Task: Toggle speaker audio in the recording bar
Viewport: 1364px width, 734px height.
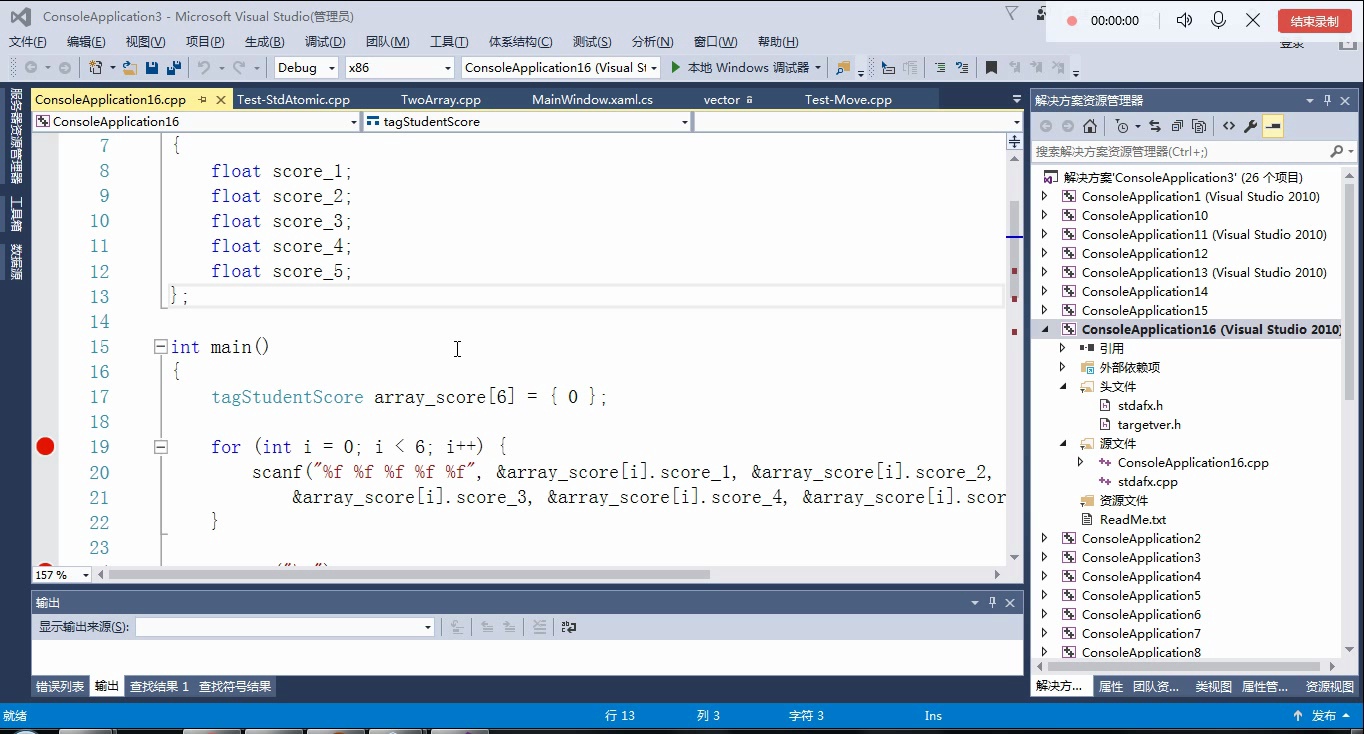Action: pyautogui.click(x=1185, y=20)
